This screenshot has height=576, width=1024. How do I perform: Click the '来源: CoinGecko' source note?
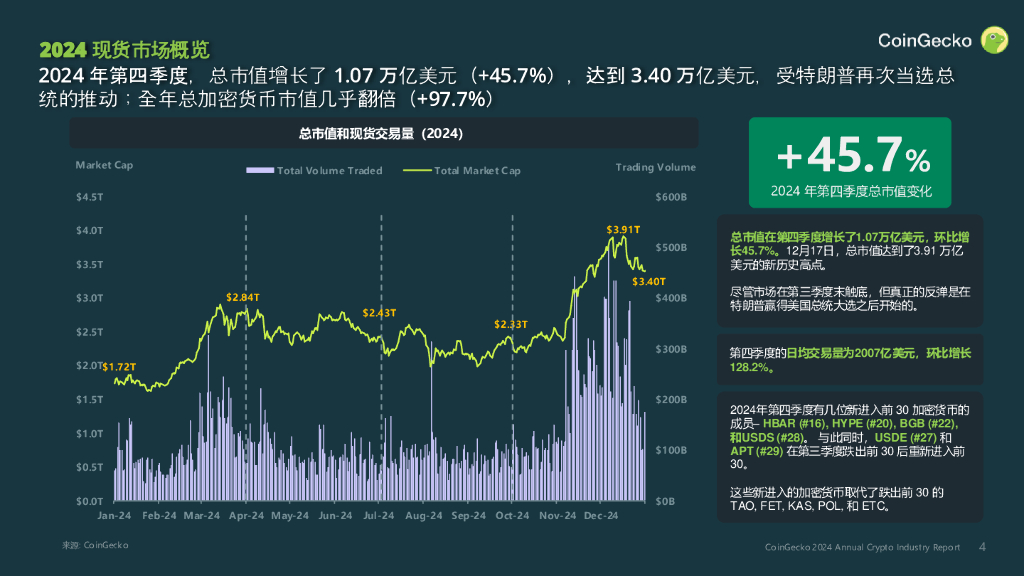(95, 545)
